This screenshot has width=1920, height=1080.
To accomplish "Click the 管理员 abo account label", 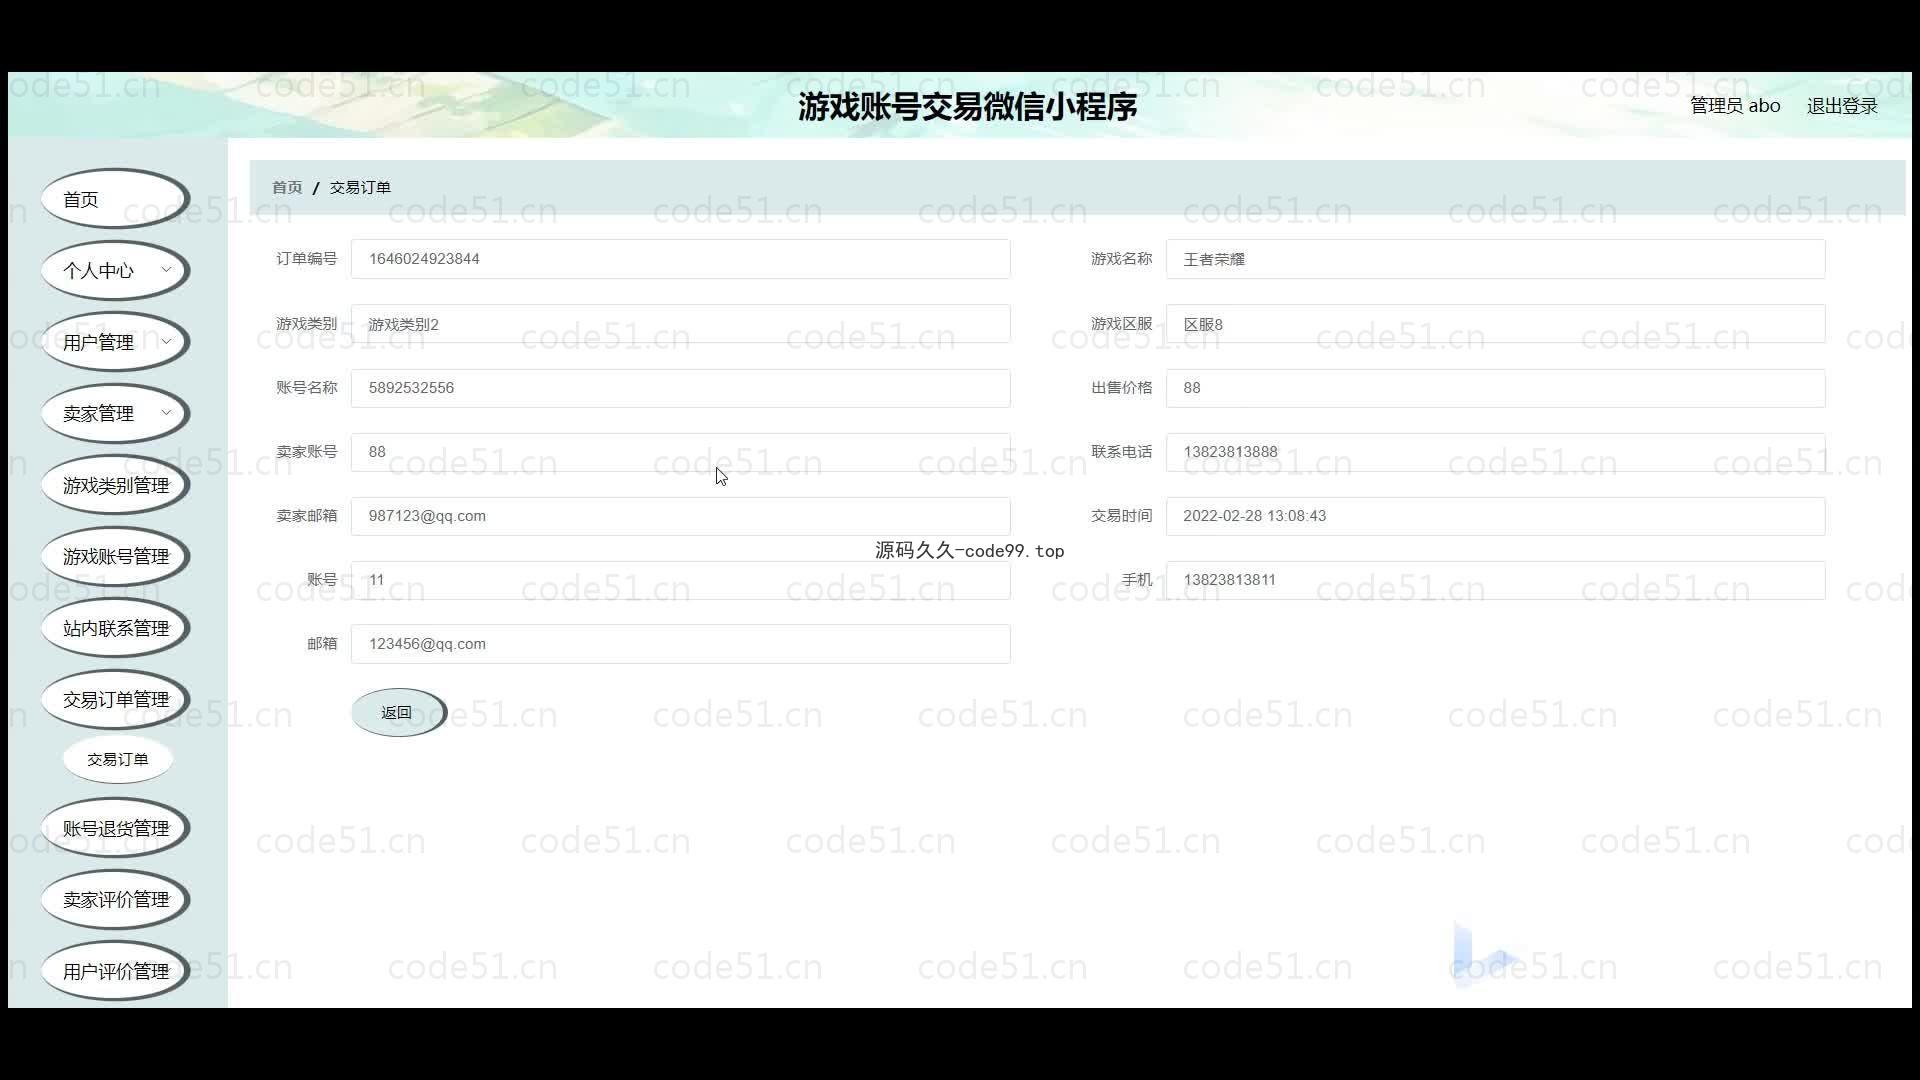I will pyautogui.click(x=1735, y=106).
